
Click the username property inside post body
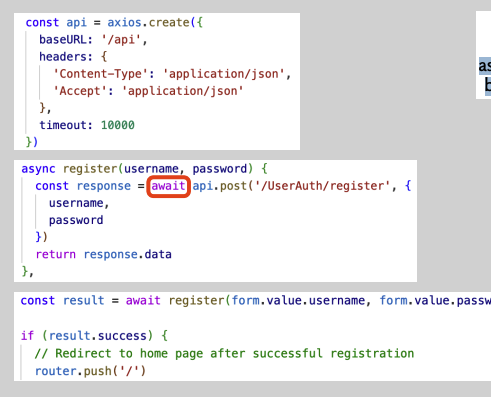click(x=76, y=203)
